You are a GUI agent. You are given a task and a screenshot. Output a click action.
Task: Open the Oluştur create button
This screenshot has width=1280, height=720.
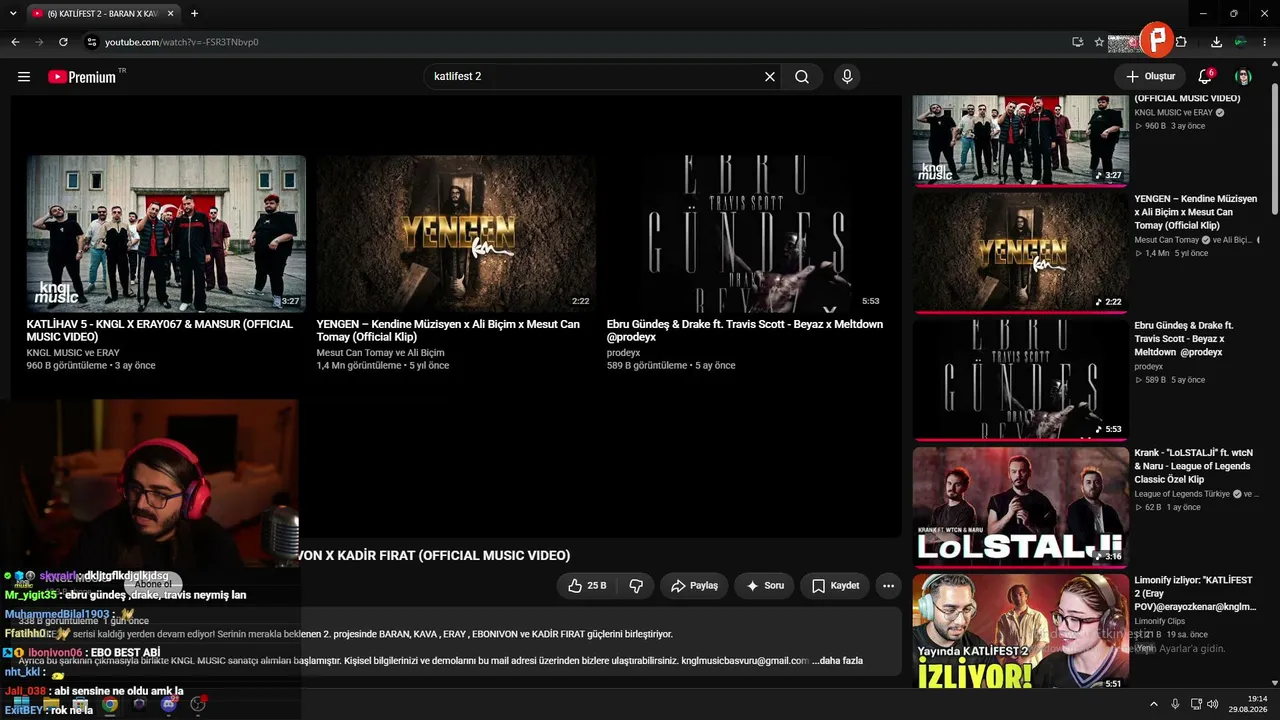click(x=1150, y=77)
